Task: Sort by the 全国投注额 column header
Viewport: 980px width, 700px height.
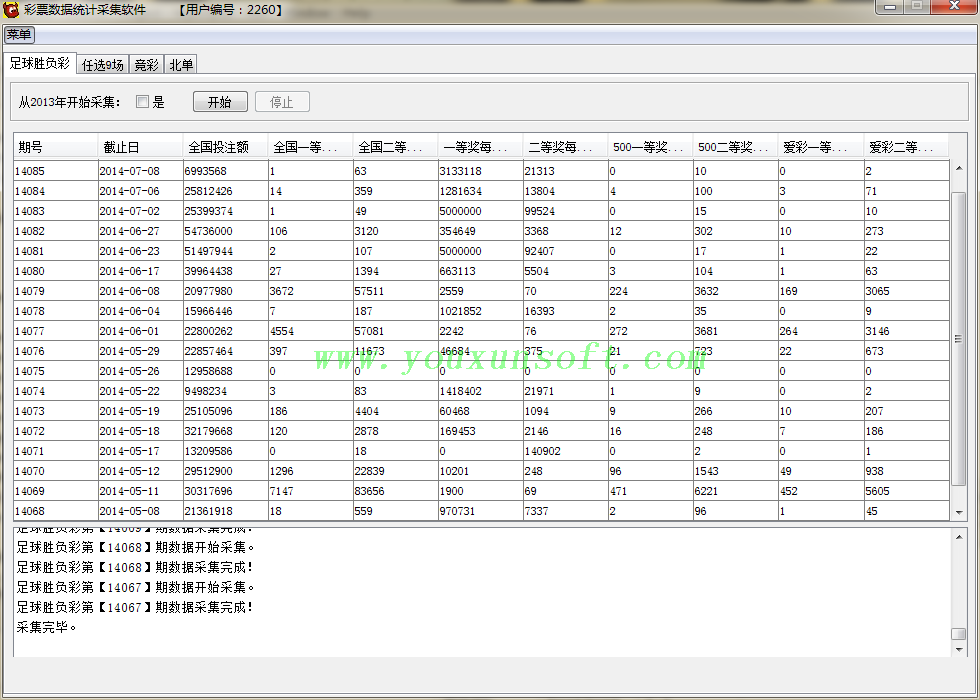Action: click(x=226, y=147)
